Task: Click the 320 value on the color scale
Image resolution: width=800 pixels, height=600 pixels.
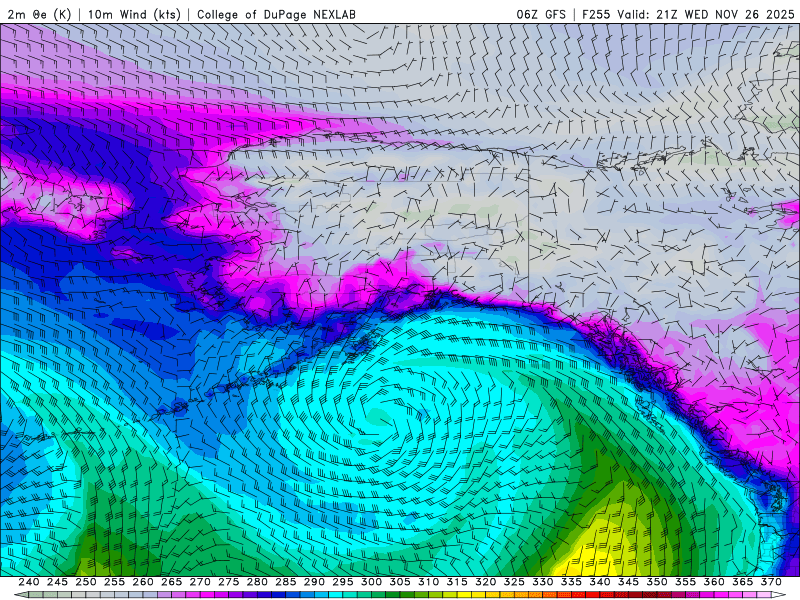Action: (x=486, y=582)
